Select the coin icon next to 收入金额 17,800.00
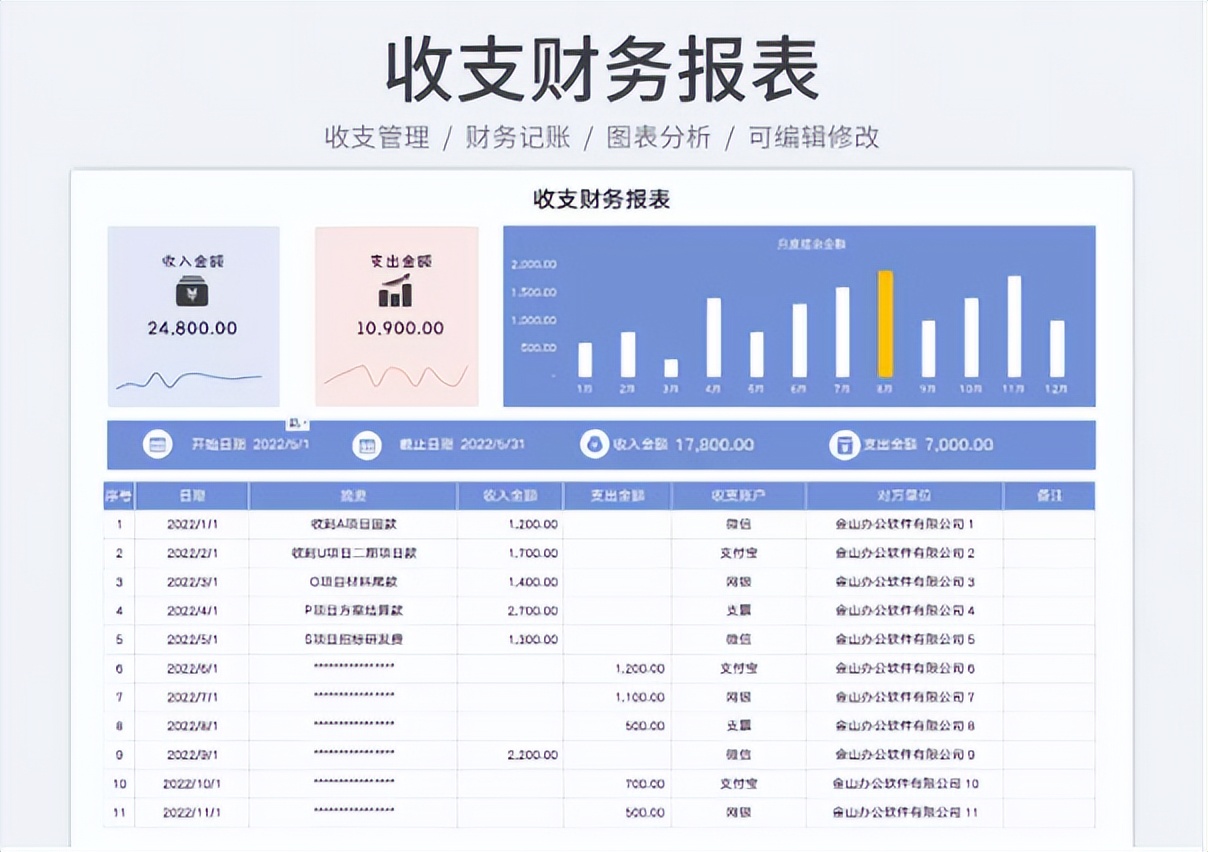Image resolution: width=1208 pixels, height=852 pixels. 595,444
